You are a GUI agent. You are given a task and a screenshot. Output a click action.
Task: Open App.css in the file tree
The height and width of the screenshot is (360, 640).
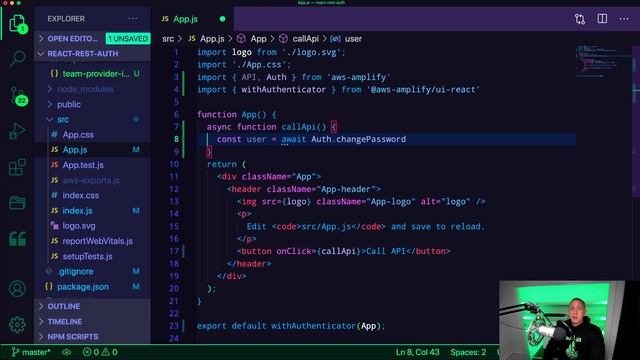point(78,135)
